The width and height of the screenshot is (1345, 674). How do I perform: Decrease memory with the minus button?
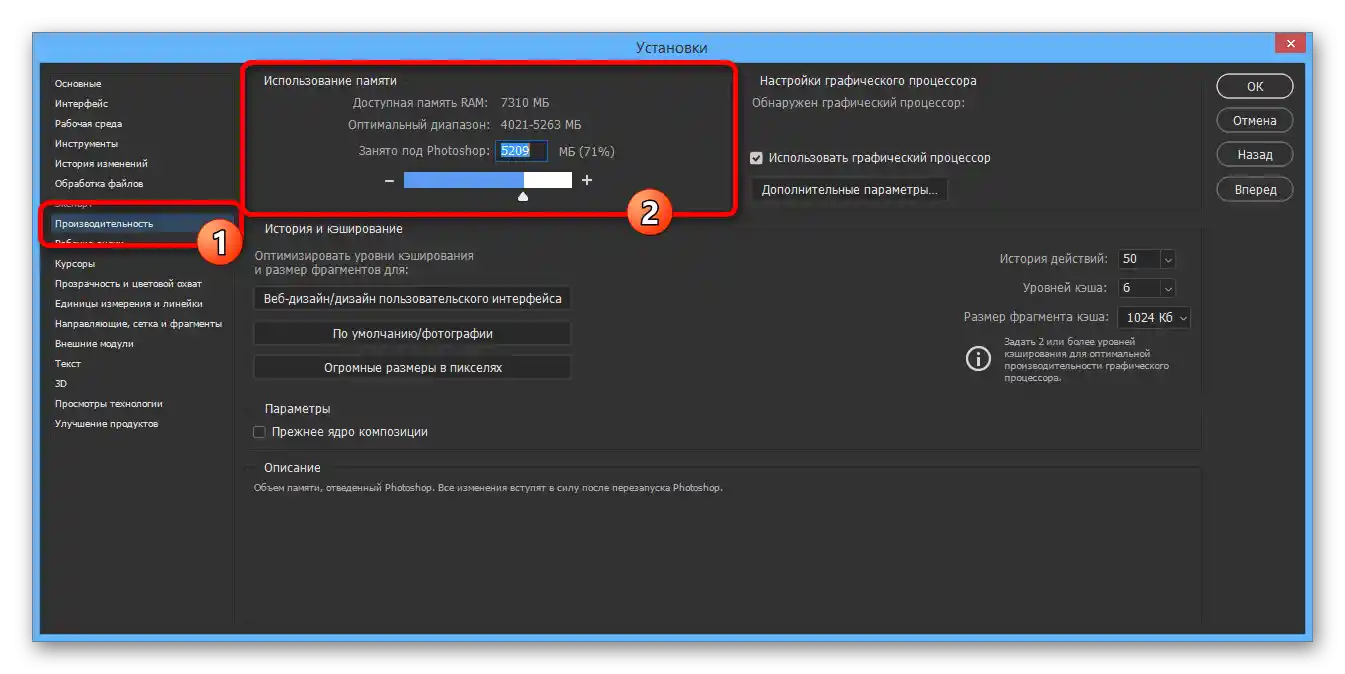[x=389, y=181]
